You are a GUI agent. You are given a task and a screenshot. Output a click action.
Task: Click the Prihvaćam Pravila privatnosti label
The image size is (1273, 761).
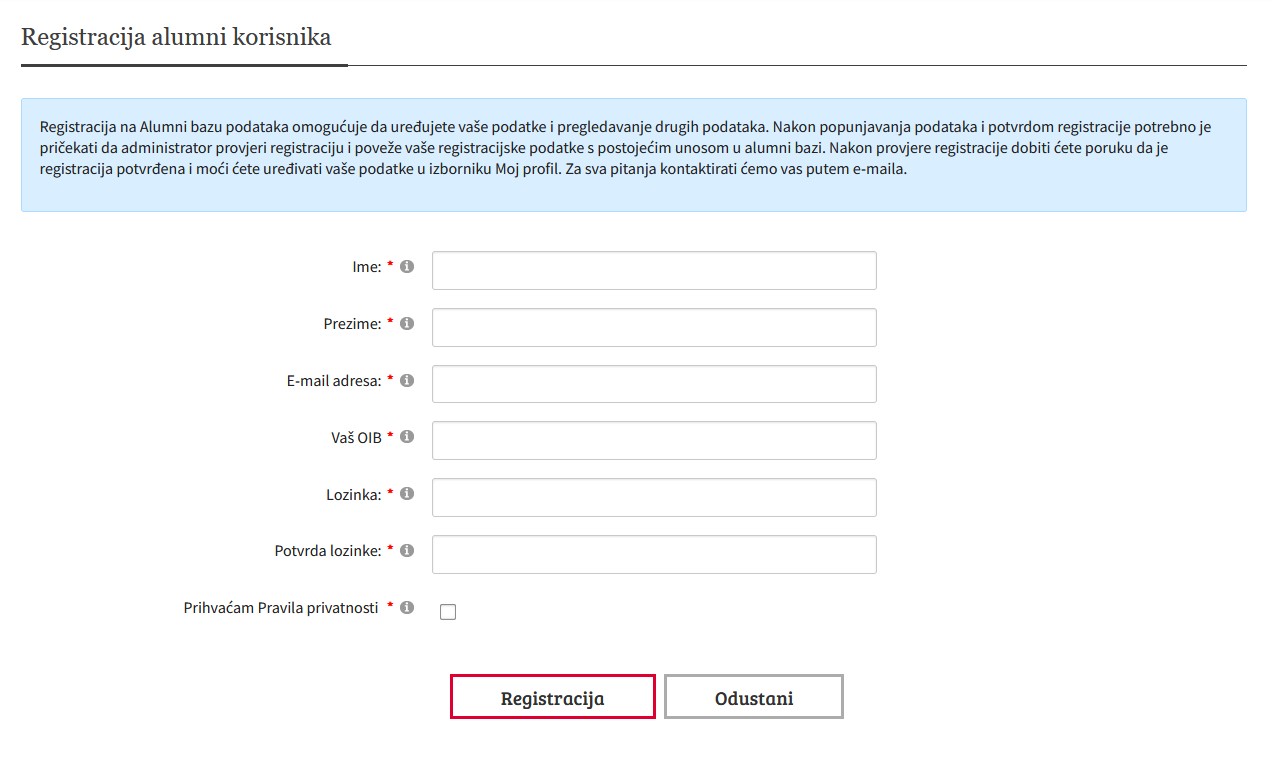[281, 608]
